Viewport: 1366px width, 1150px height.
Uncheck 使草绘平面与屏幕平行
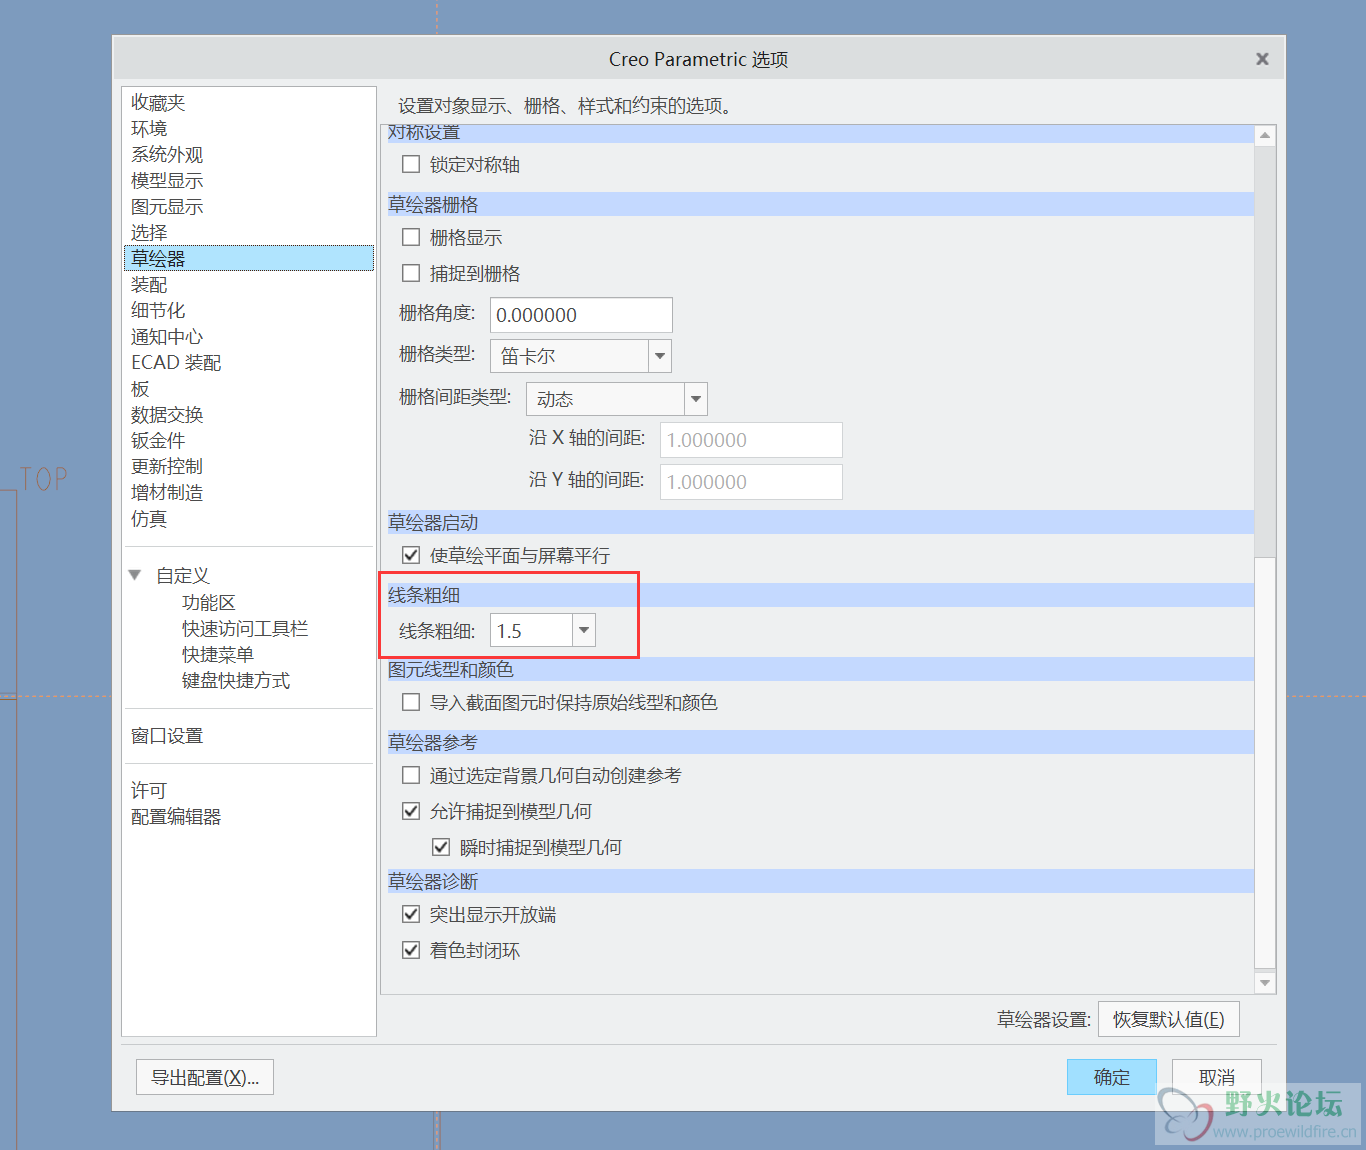pyautogui.click(x=410, y=555)
